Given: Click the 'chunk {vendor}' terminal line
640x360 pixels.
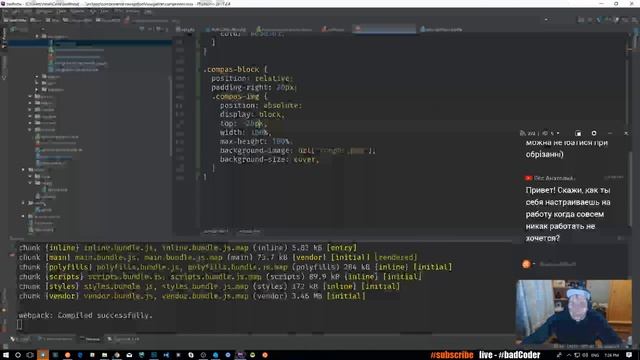Looking at the screenshot, I should [192, 296].
